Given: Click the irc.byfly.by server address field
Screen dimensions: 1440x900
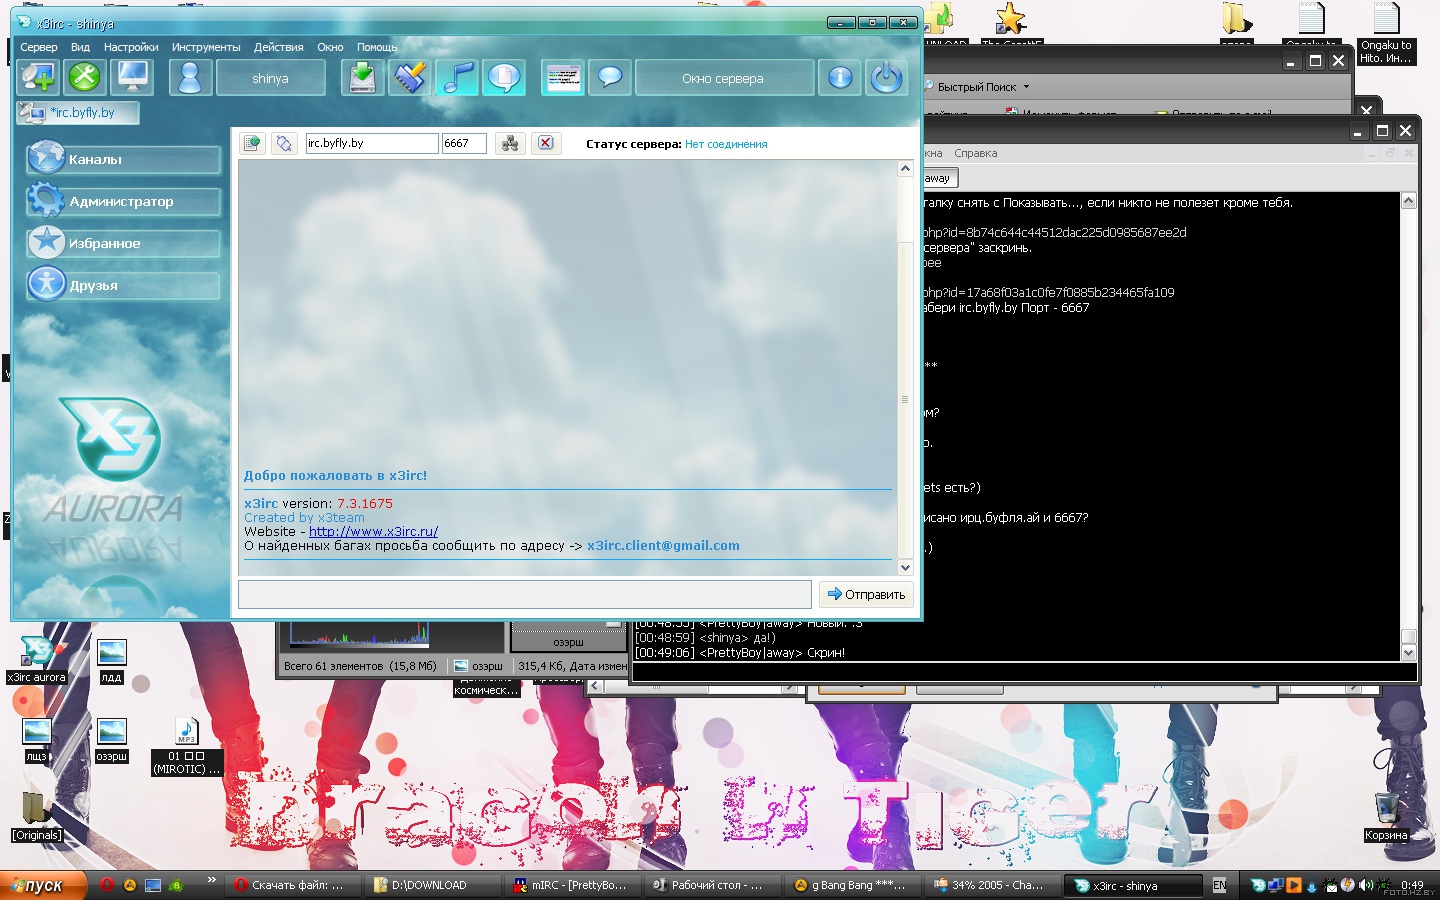Looking at the screenshot, I should pos(371,143).
